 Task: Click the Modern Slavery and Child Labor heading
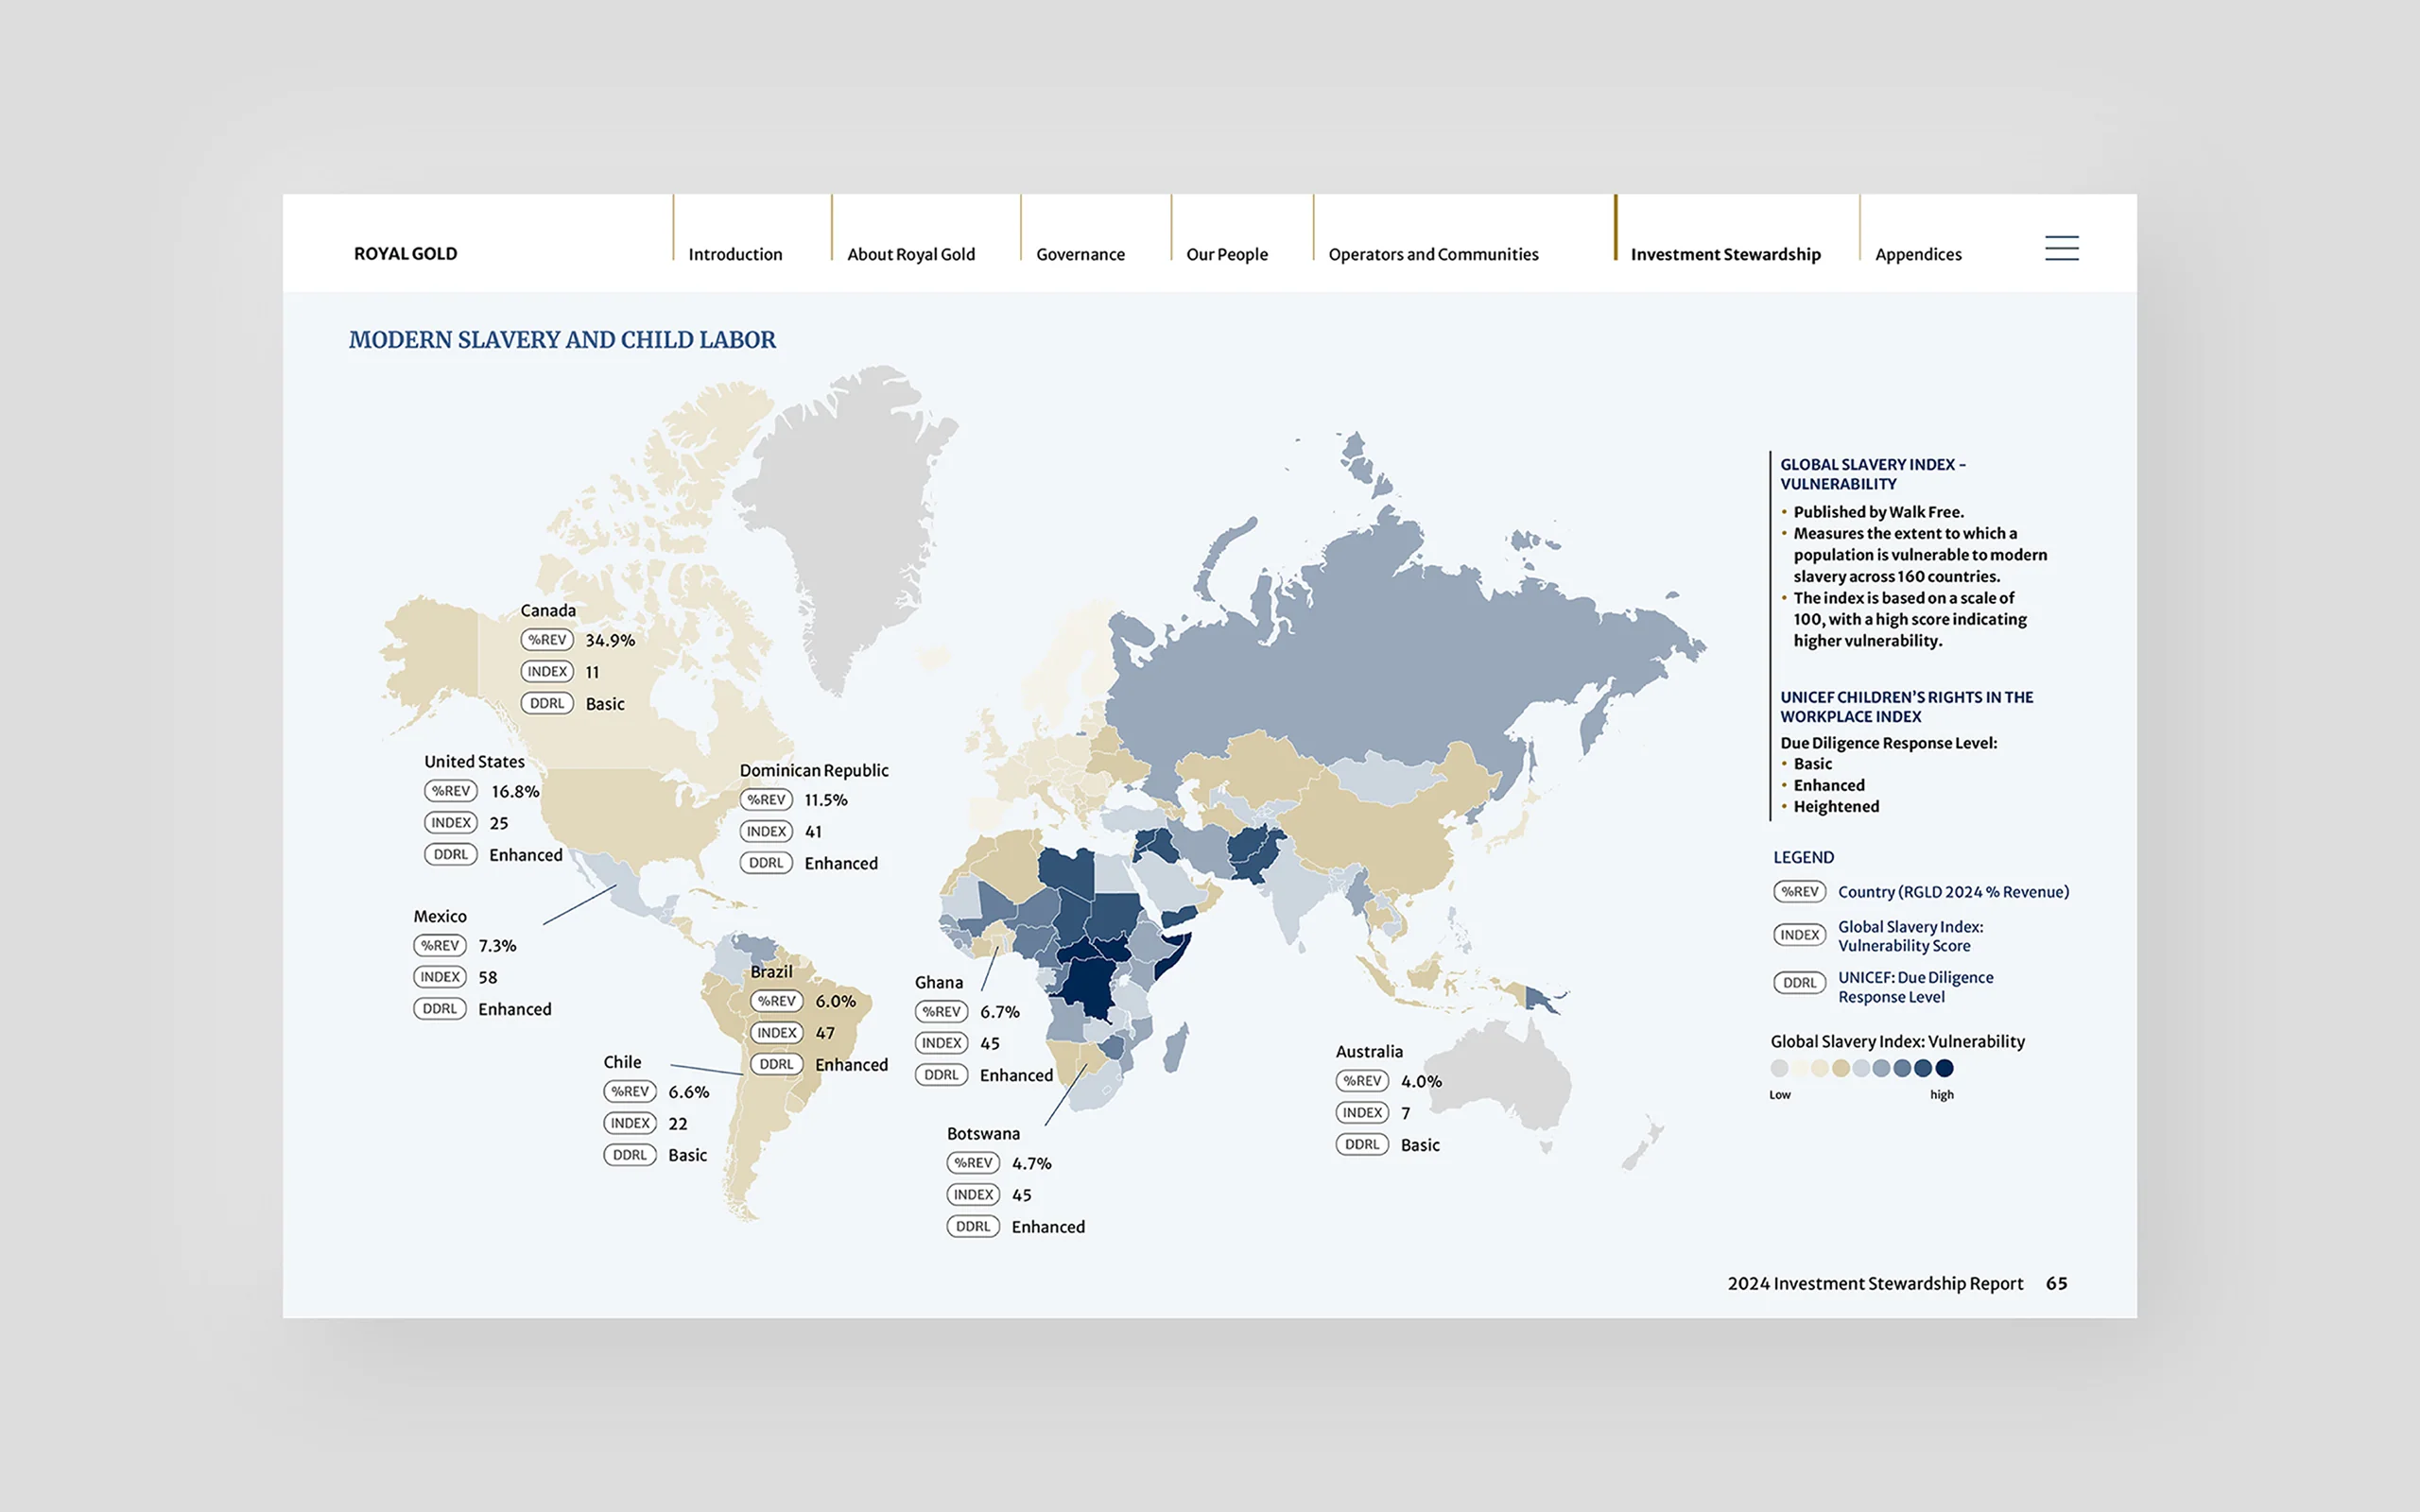click(x=562, y=340)
